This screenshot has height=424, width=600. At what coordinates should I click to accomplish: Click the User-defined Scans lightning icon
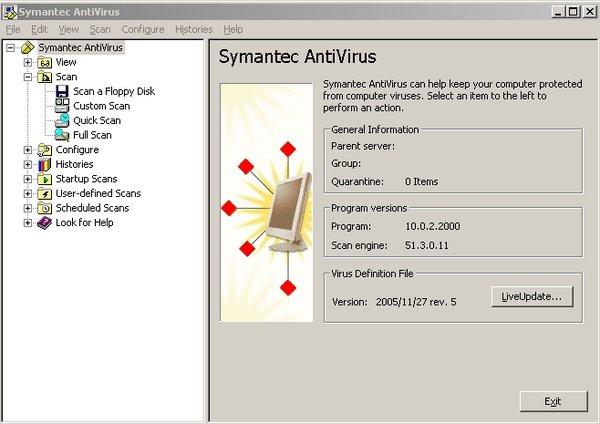[45, 194]
